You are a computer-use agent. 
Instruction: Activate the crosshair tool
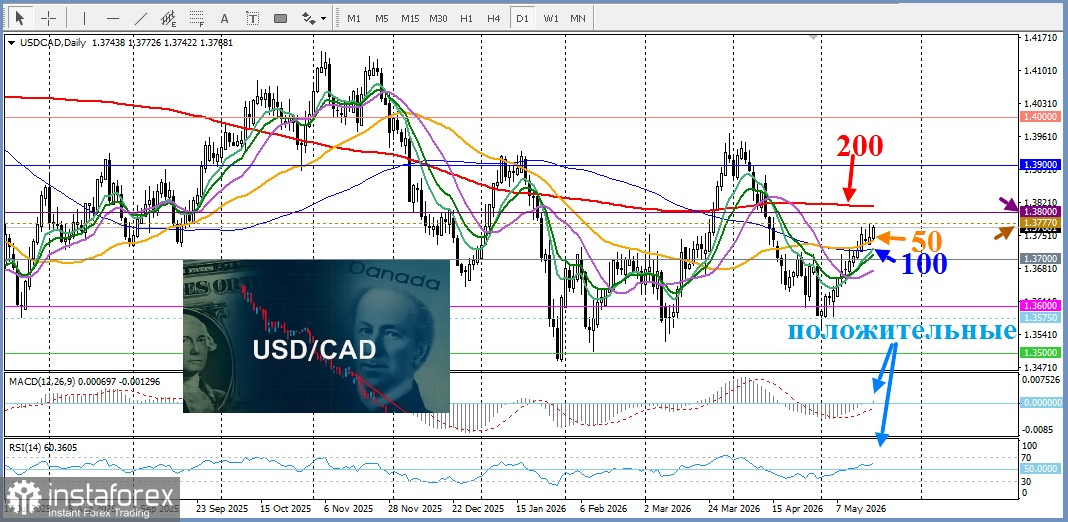(x=48, y=18)
